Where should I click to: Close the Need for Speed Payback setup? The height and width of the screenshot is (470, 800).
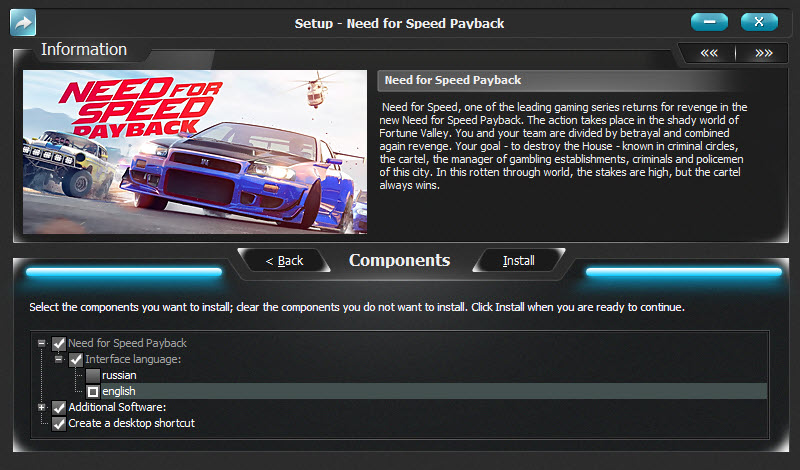click(x=759, y=21)
